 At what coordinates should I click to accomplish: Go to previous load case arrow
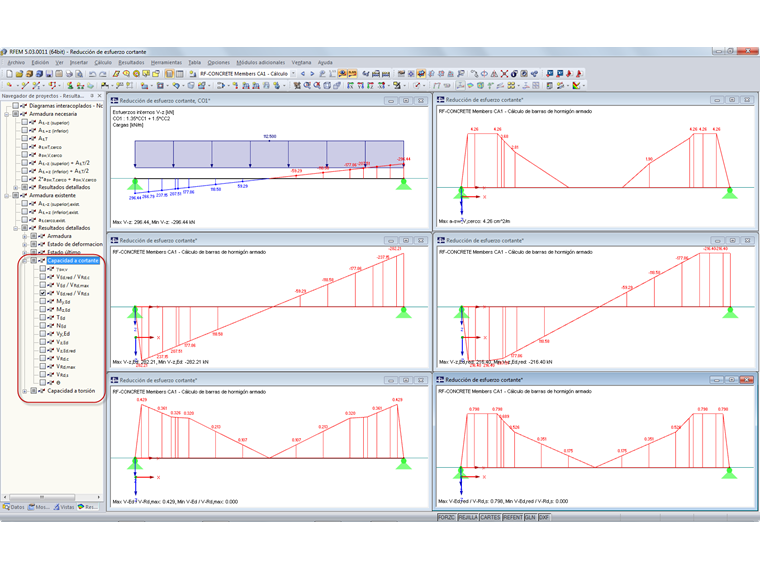point(303,74)
